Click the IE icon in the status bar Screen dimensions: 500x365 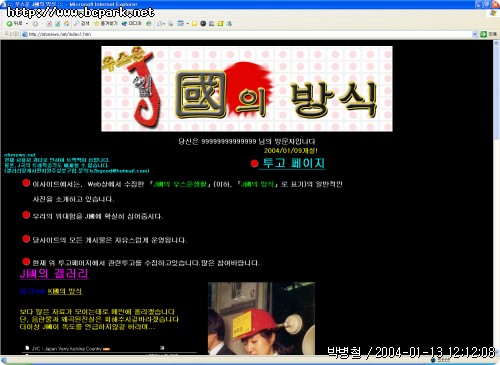pos(4,360)
